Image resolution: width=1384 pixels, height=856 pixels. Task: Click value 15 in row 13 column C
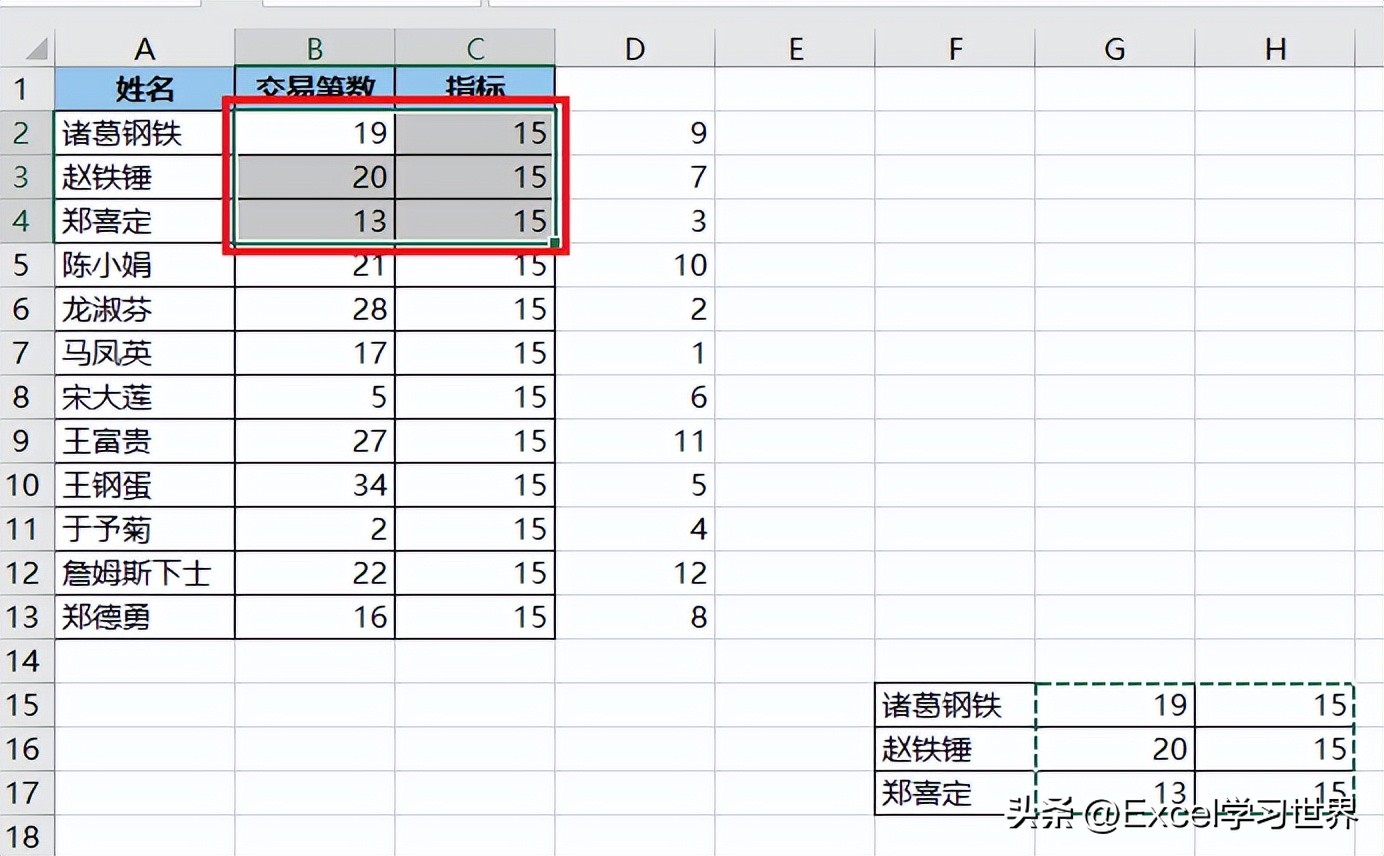[475, 617]
